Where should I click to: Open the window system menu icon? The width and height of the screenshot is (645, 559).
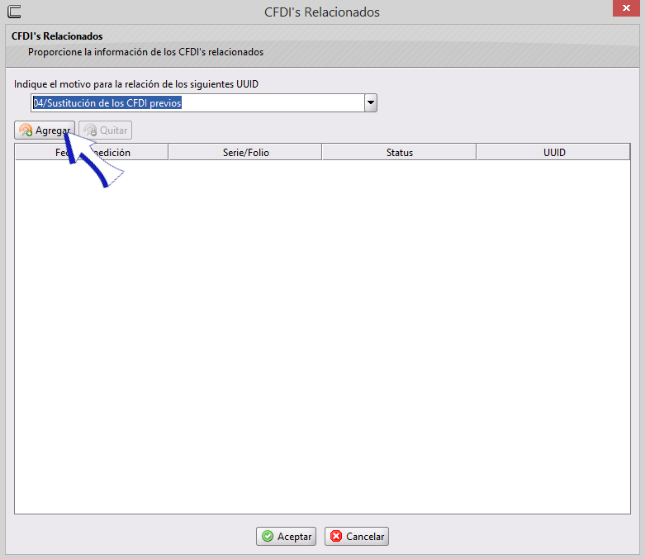pos(14,11)
